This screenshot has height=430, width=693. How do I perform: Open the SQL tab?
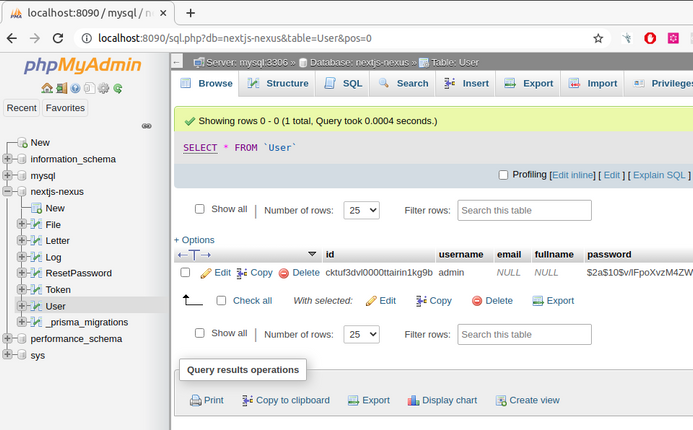tap(343, 84)
